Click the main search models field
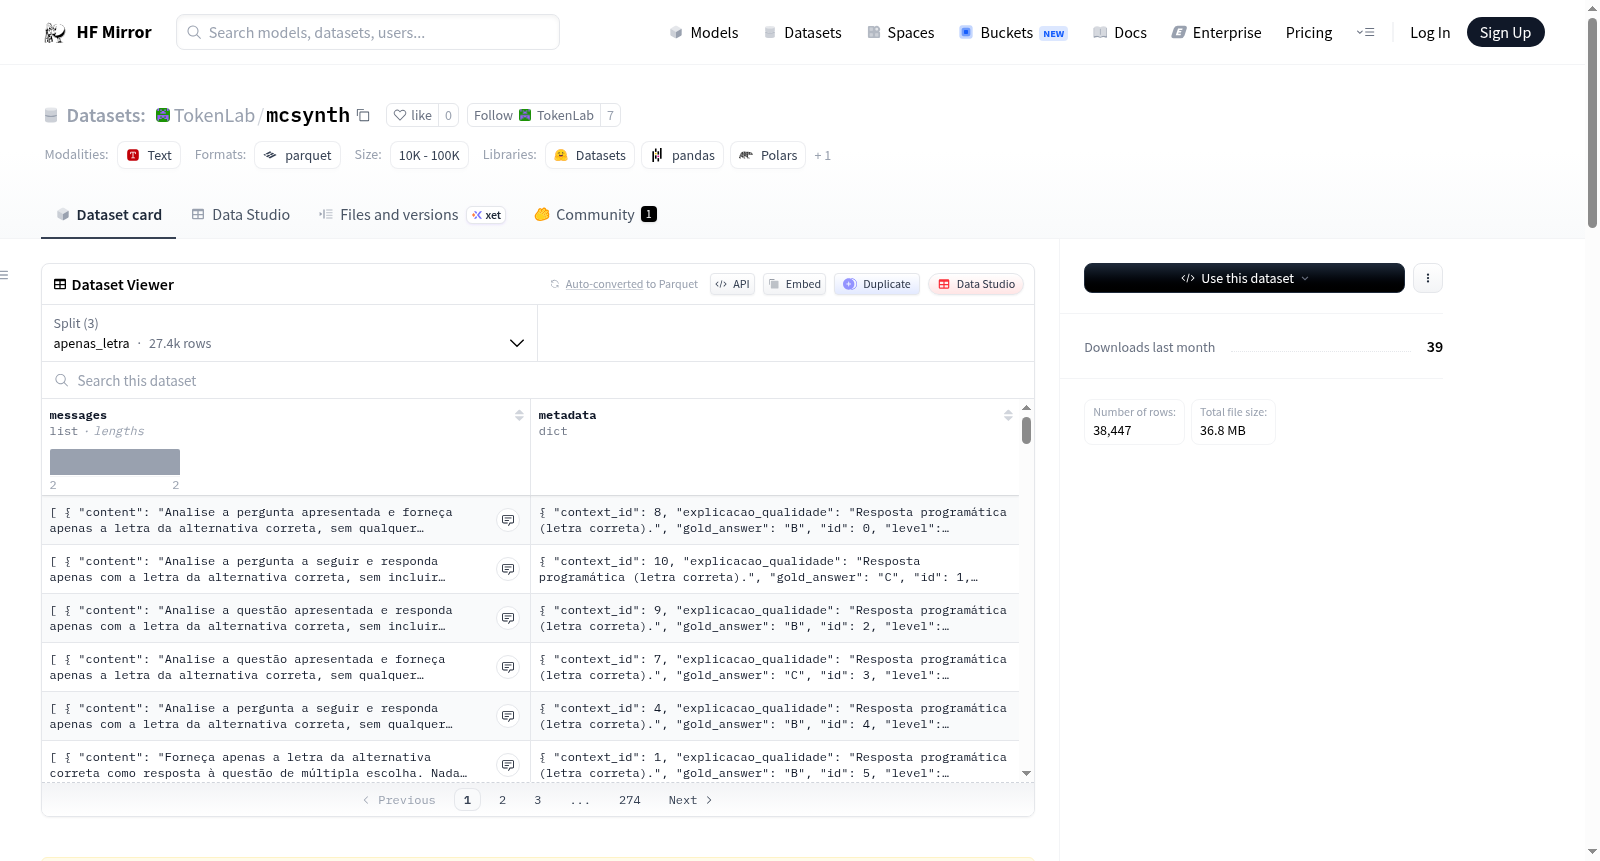 tap(368, 32)
